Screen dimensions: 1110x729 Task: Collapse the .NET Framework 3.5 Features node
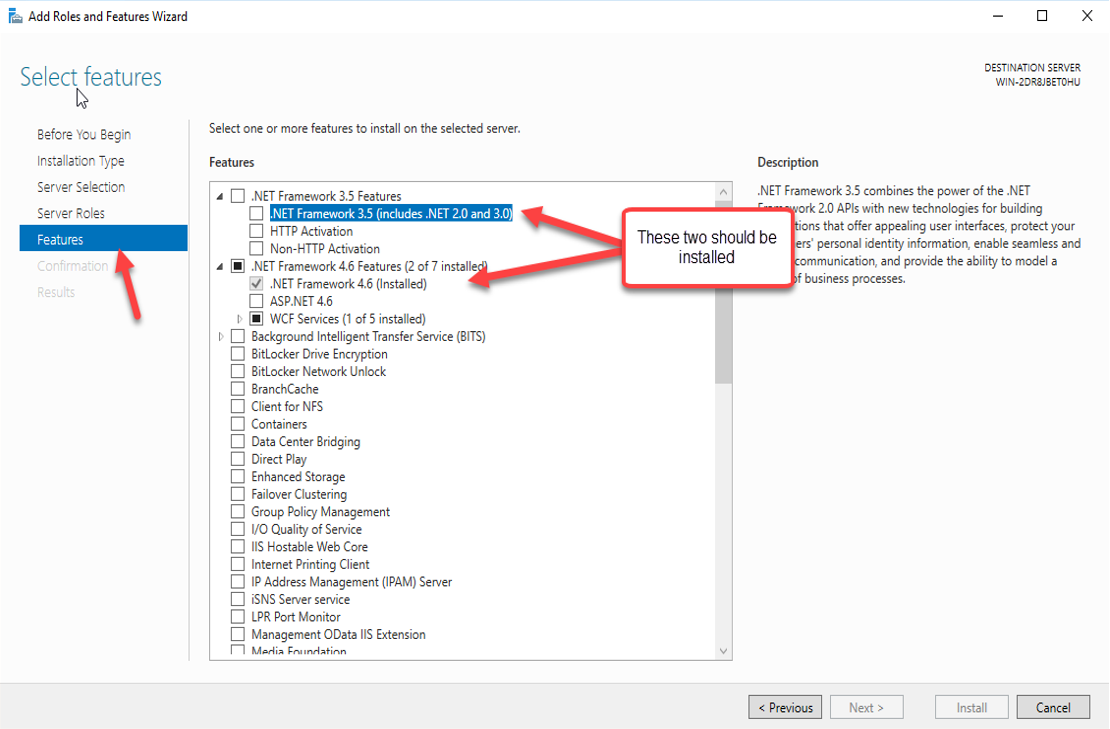tap(220, 197)
